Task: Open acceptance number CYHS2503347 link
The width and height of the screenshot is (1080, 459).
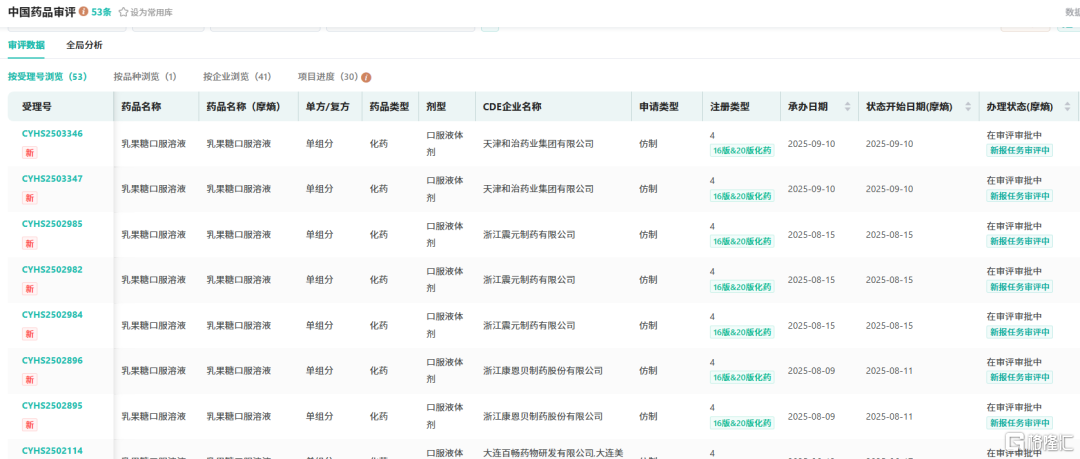Action: tap(52, 179)
